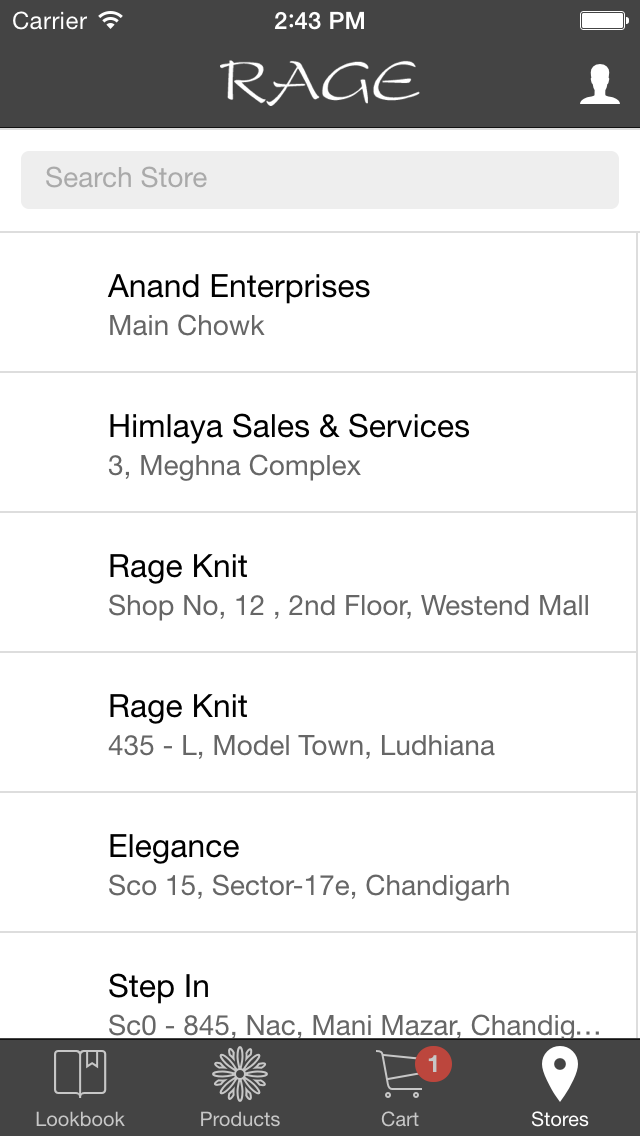
Task: Click the Search Store field
Action: [x=320, y=179]
